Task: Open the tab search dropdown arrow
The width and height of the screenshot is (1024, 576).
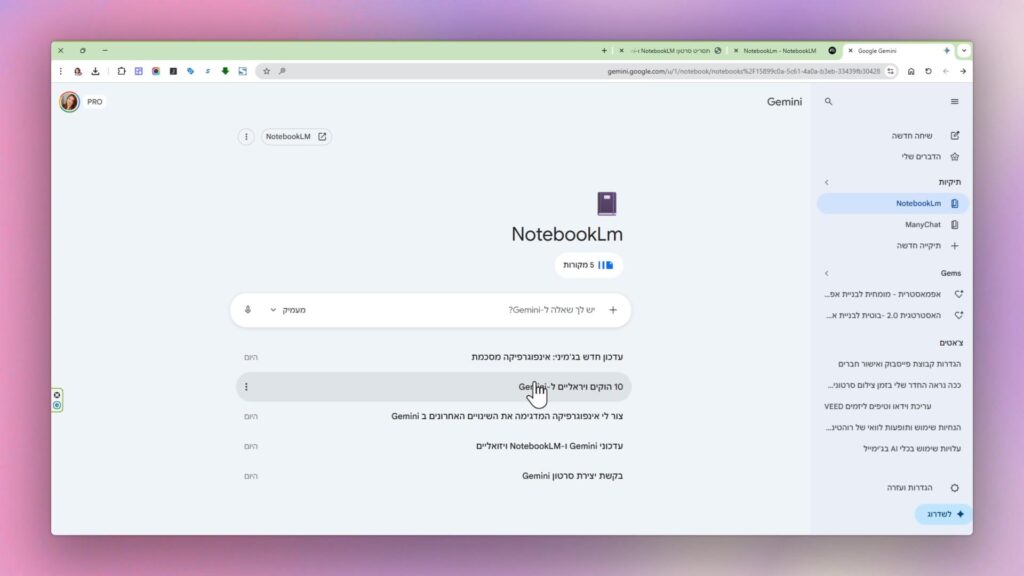Action: click(x=964, y=51)
